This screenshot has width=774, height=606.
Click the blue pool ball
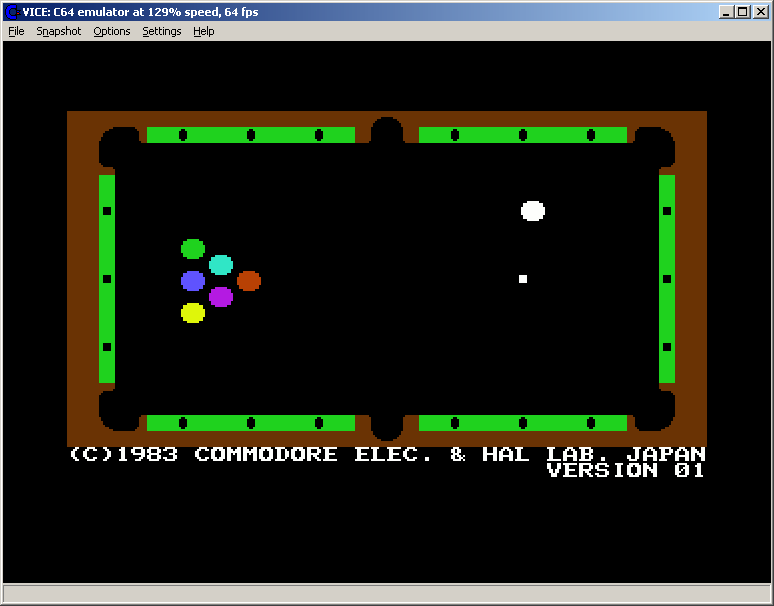(x=193, y=281)
